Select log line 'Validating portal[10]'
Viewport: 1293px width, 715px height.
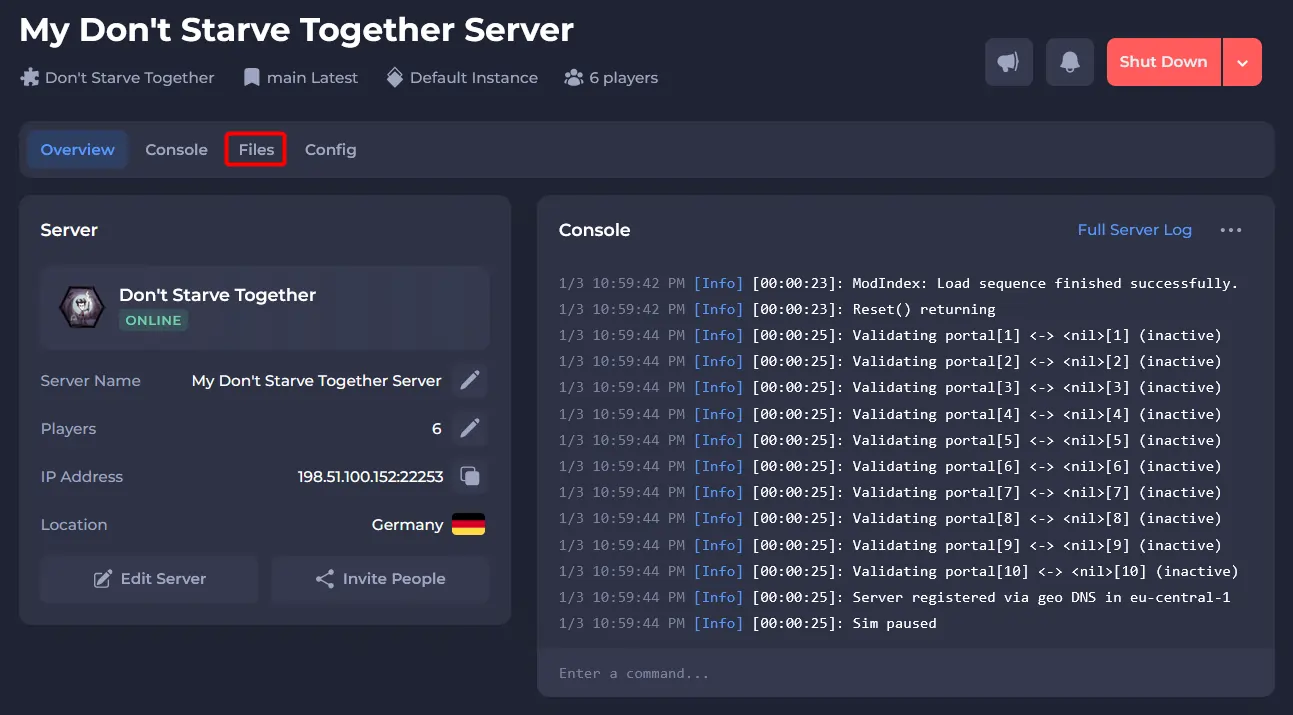(x=898, y=571)
